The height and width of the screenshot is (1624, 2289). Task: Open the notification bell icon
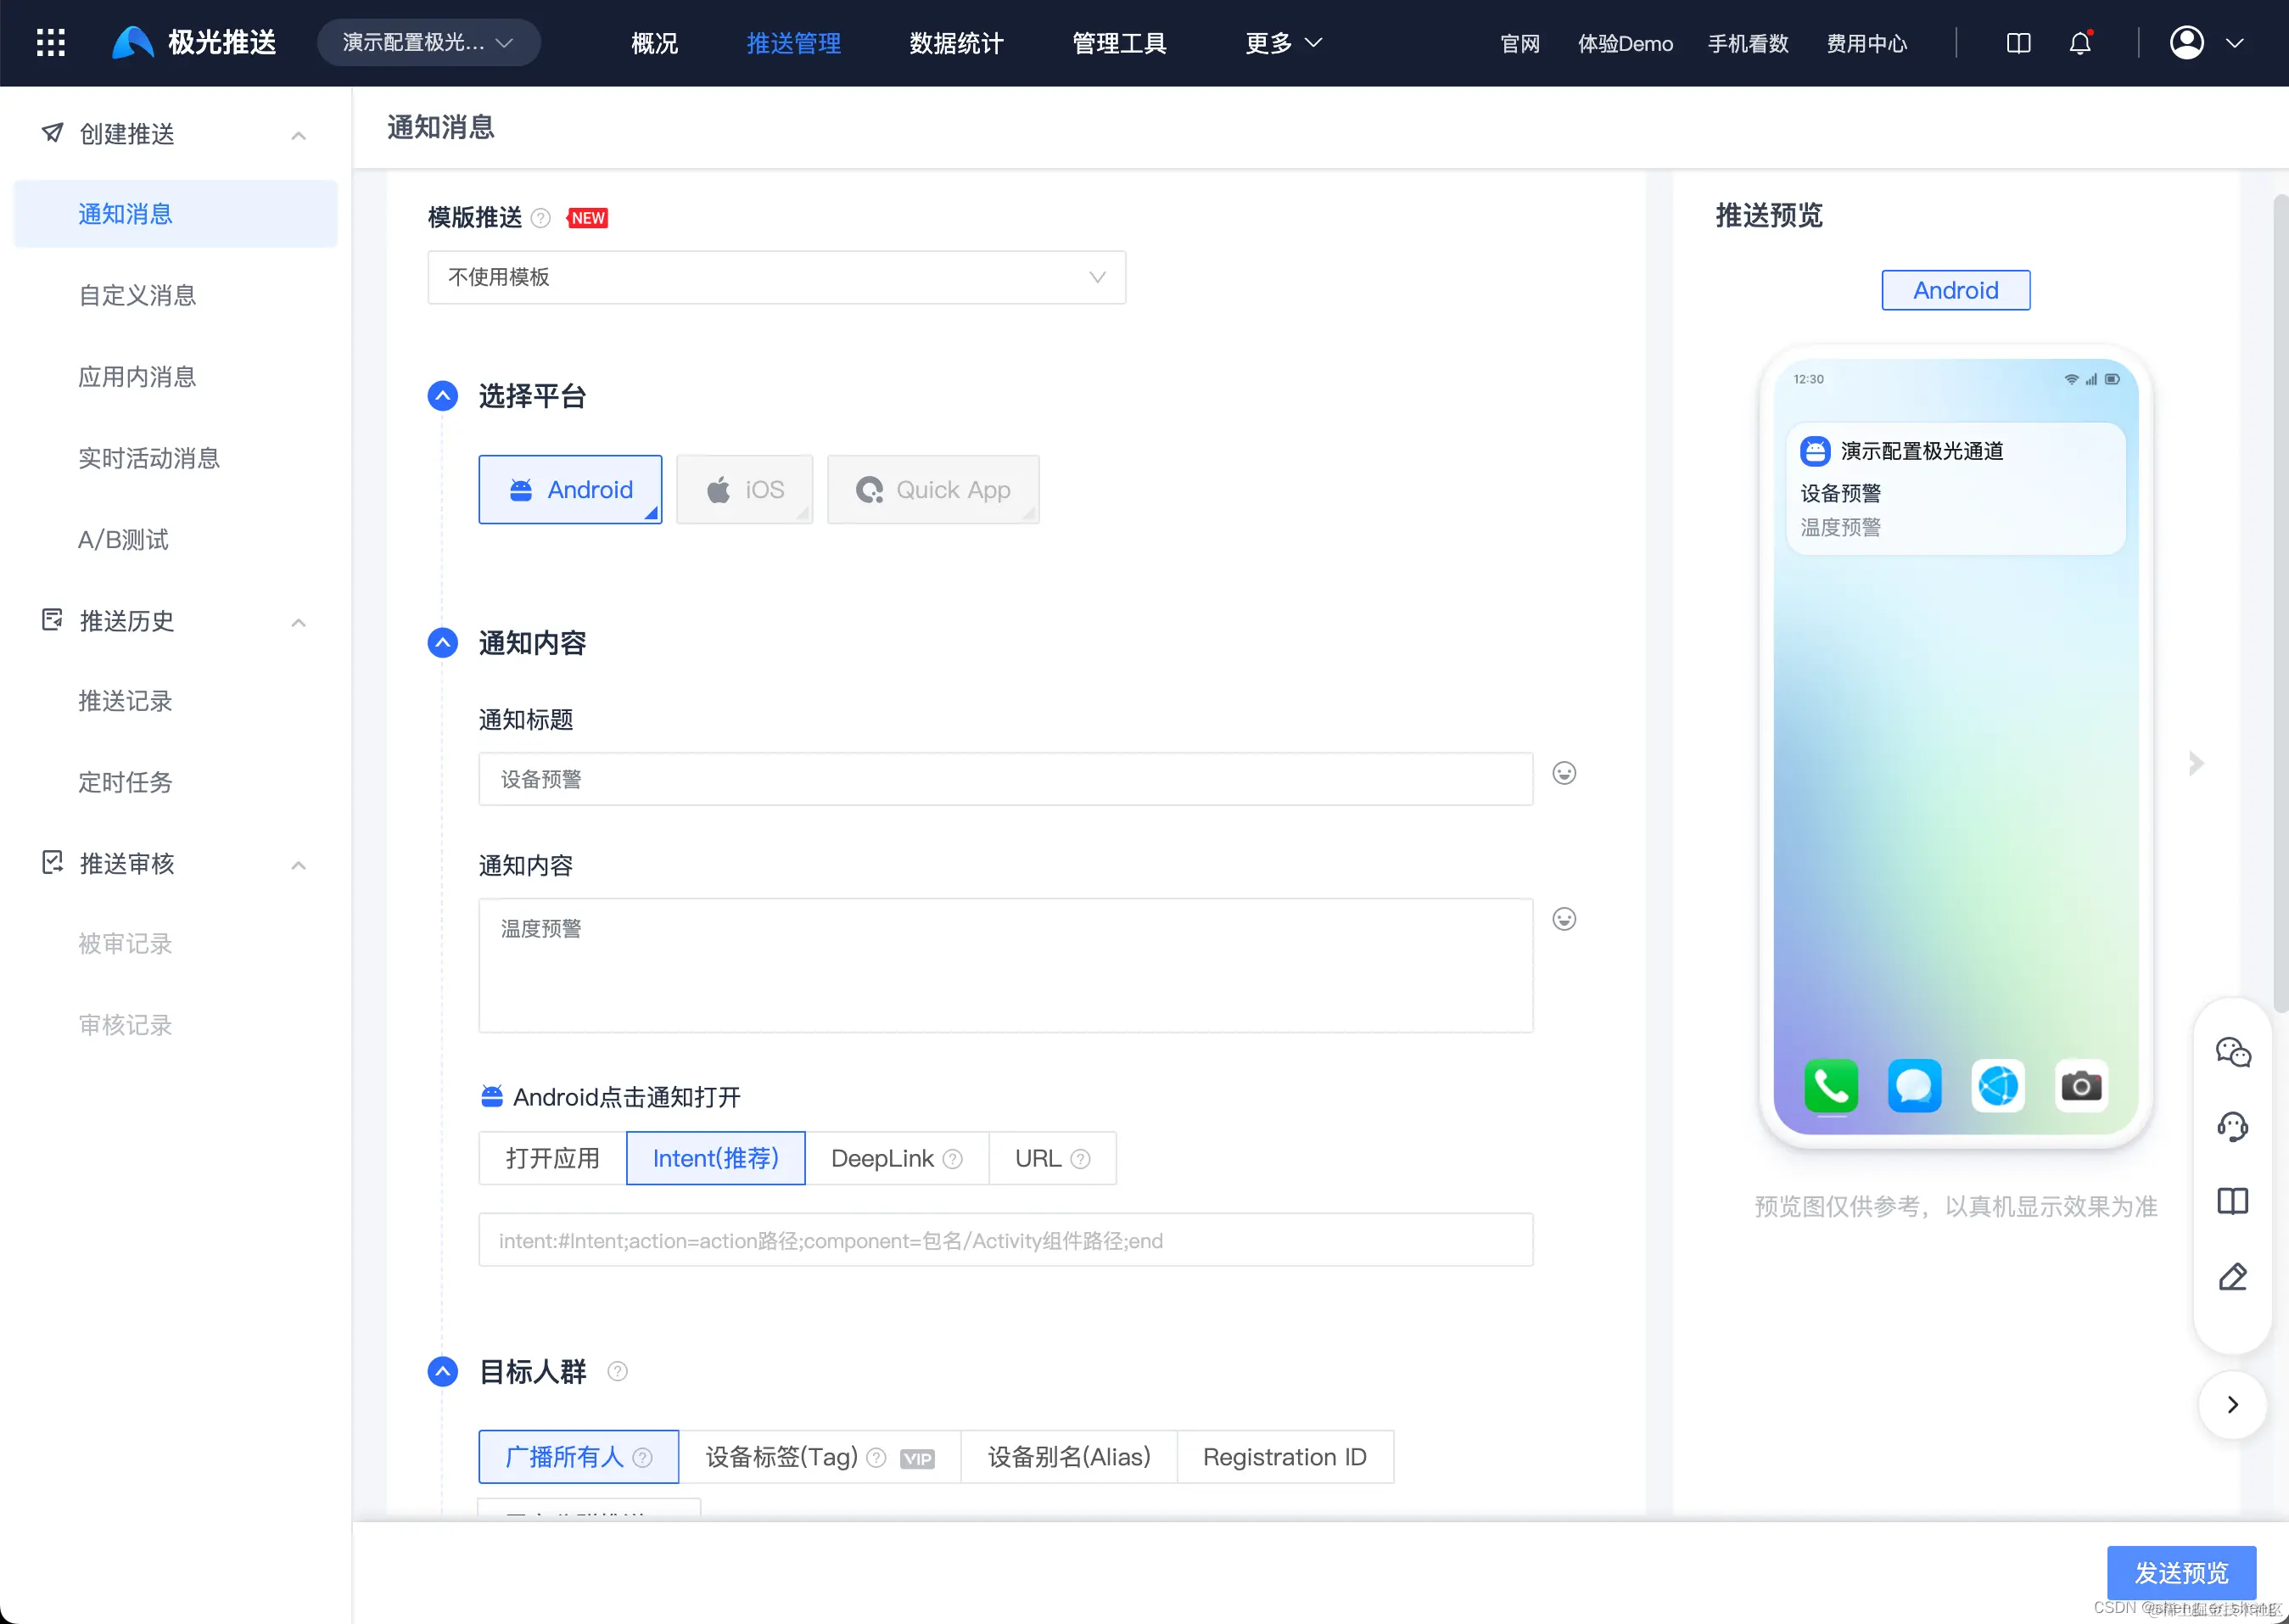tap(2082, 43)
